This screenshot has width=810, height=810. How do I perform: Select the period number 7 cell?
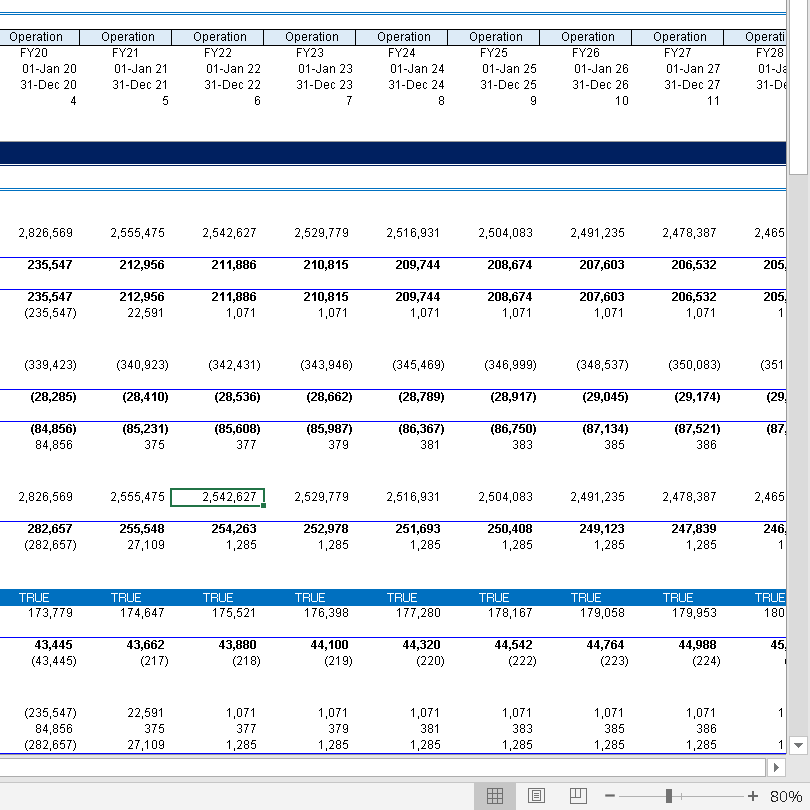pos(349,101)
